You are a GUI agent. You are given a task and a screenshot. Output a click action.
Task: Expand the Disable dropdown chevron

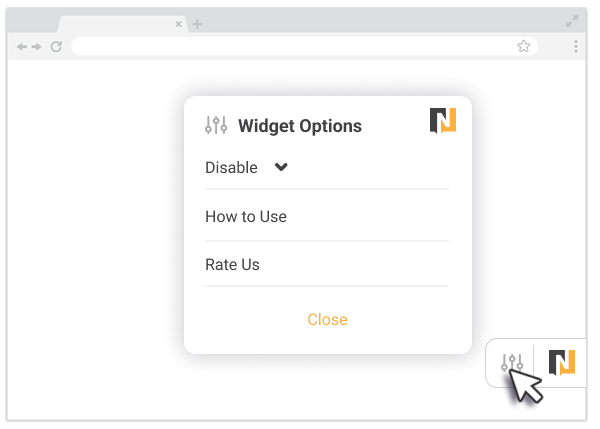(281, 167)
